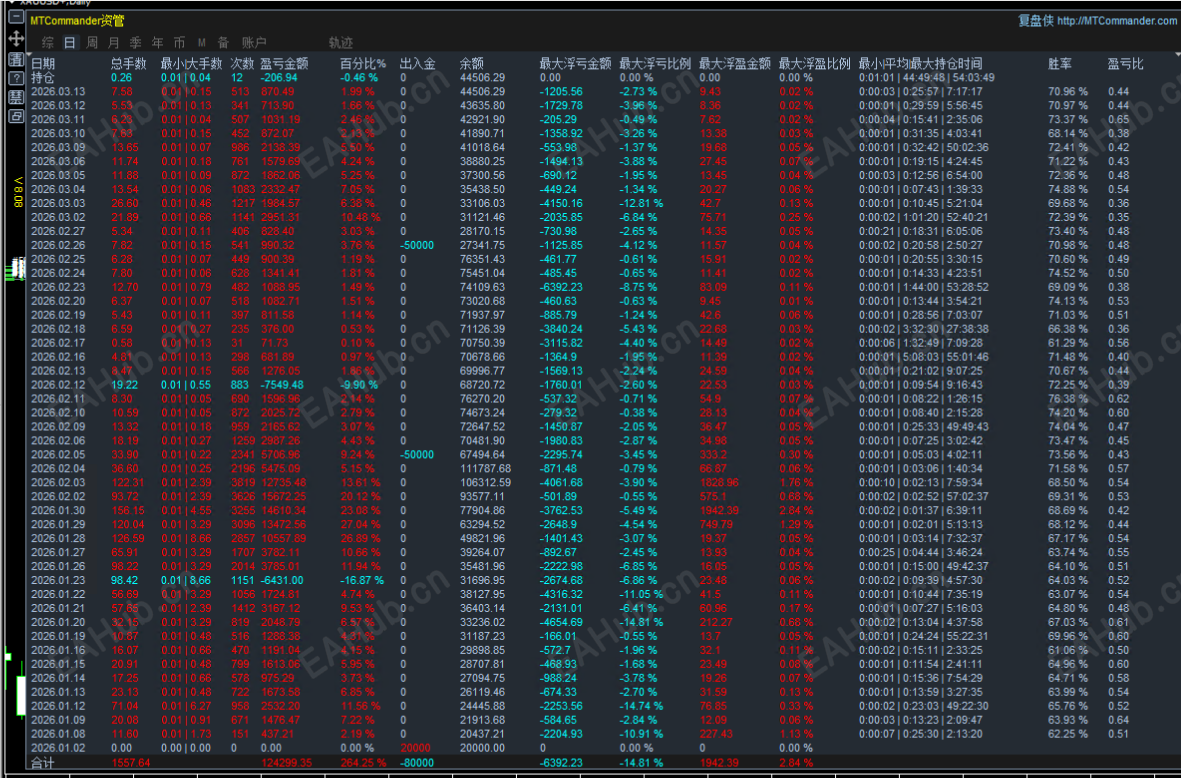The width and height of the screenshot is (1181, 778).
Task: Switch to the 周 weekly tab
Action: click(91, 42)
